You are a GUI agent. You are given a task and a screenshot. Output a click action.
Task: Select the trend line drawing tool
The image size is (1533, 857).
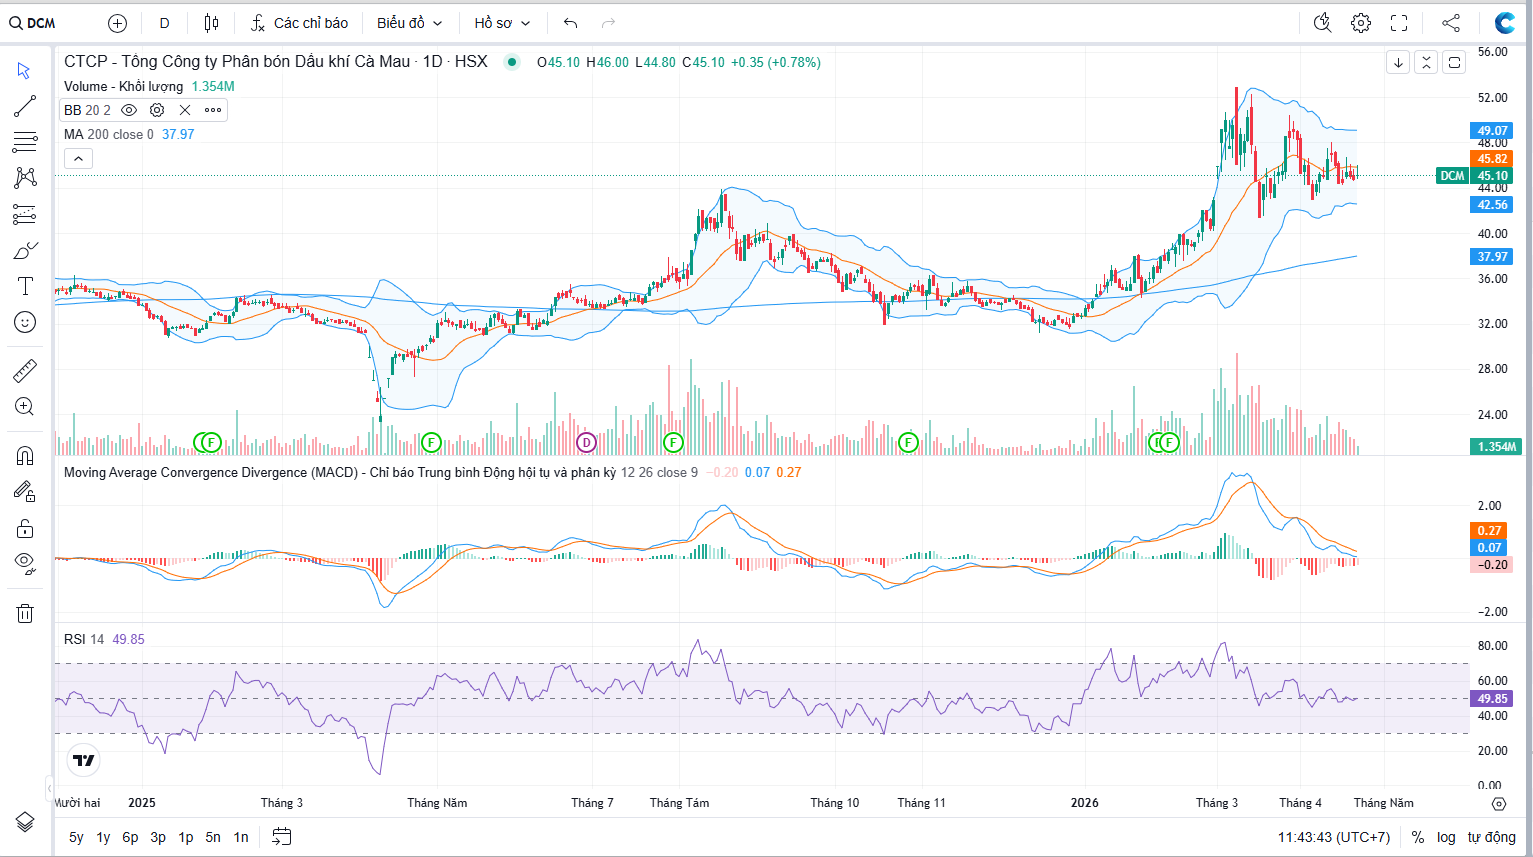[25, 106]
